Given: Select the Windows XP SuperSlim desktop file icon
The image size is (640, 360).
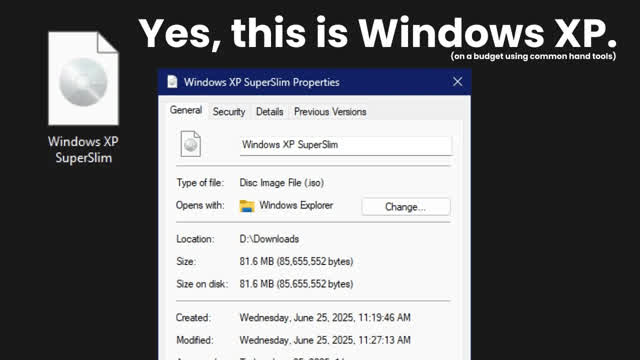Looking at the screenshot, I should point(83,78).
